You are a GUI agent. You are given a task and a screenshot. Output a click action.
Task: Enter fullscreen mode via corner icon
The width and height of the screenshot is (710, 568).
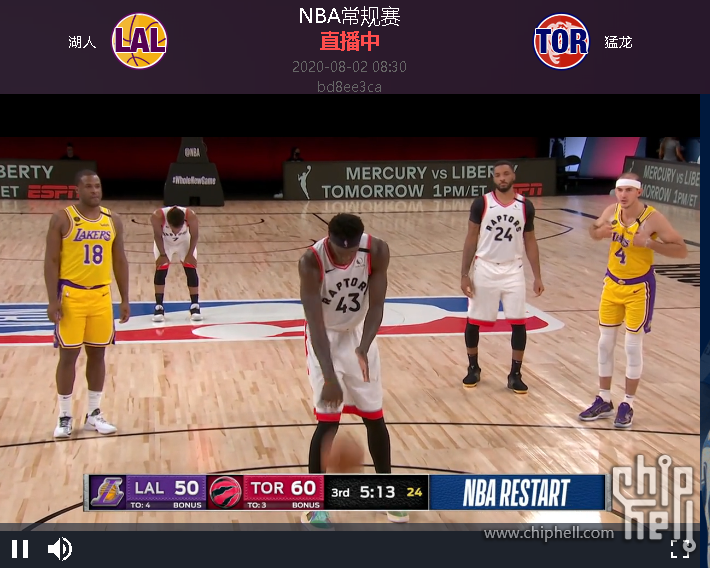(680, 549)
